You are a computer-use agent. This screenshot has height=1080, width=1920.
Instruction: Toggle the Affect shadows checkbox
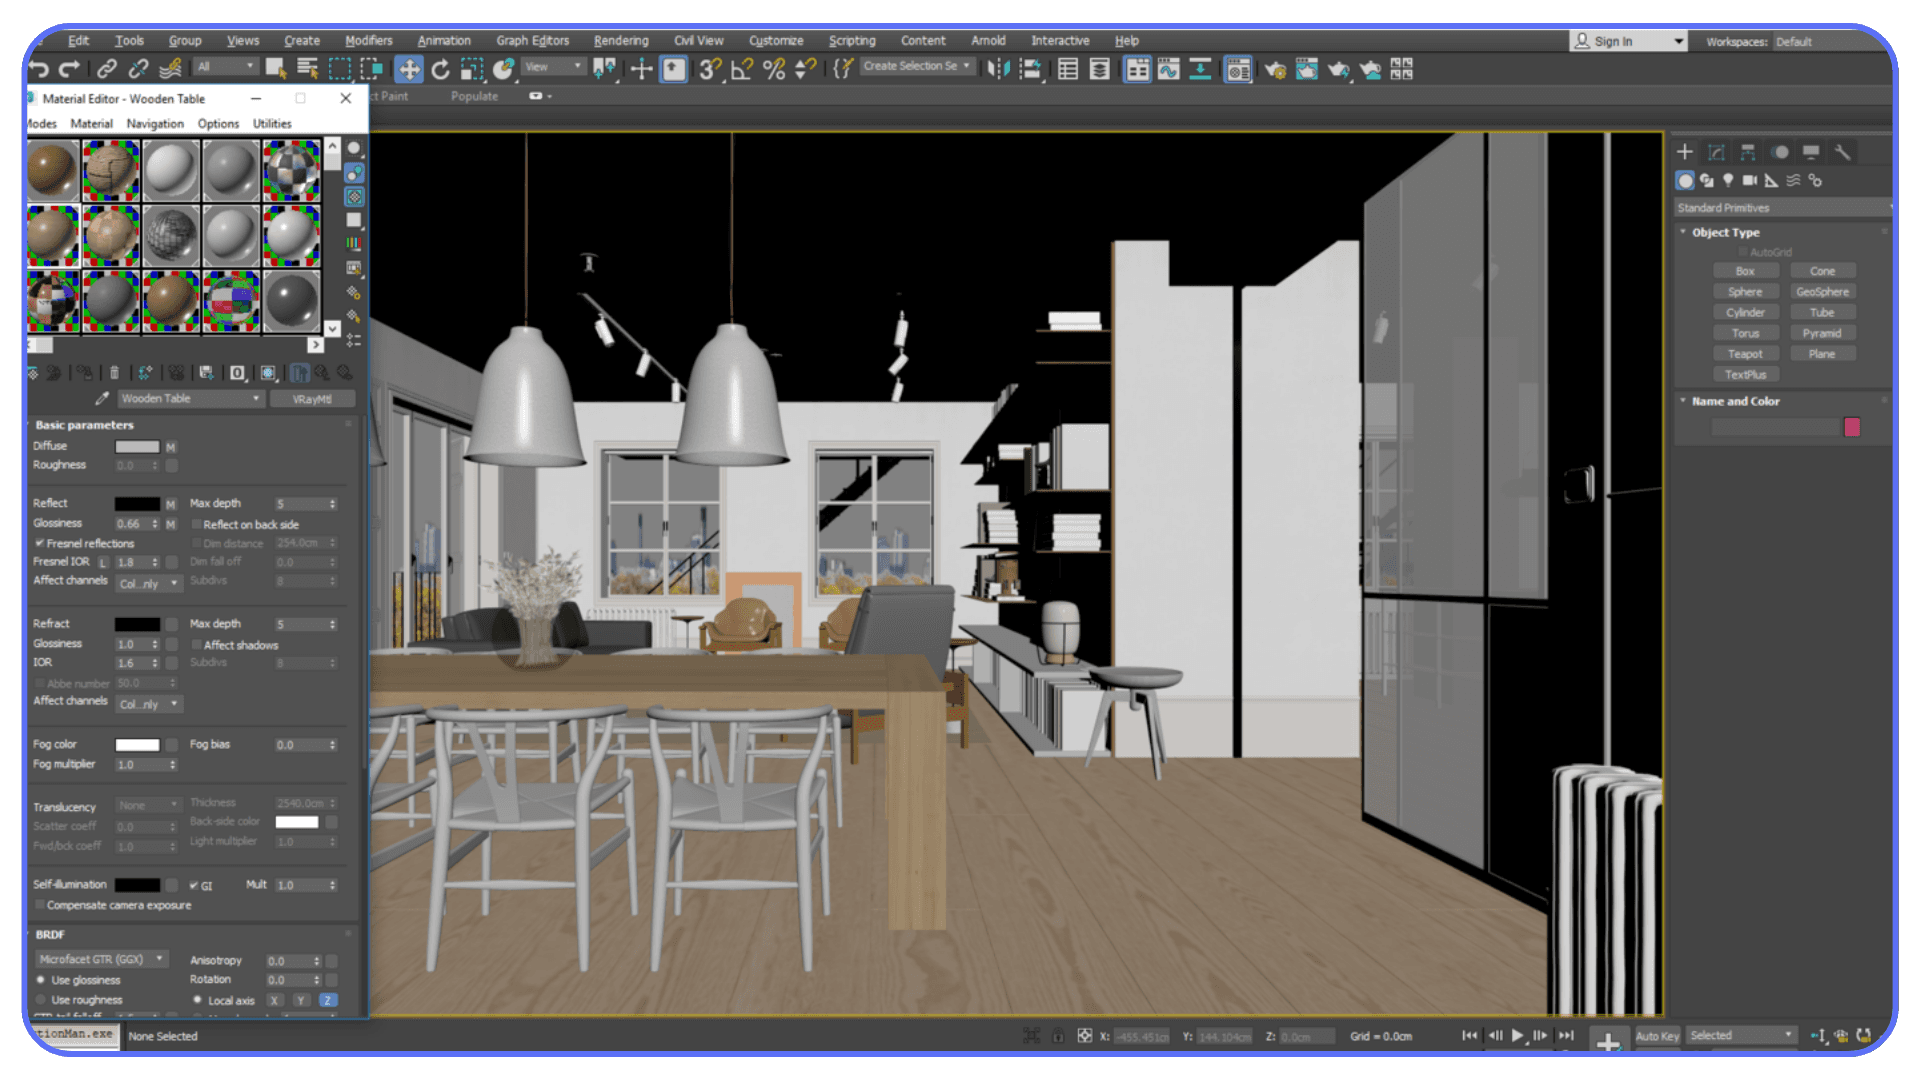(x=197, y=645)
